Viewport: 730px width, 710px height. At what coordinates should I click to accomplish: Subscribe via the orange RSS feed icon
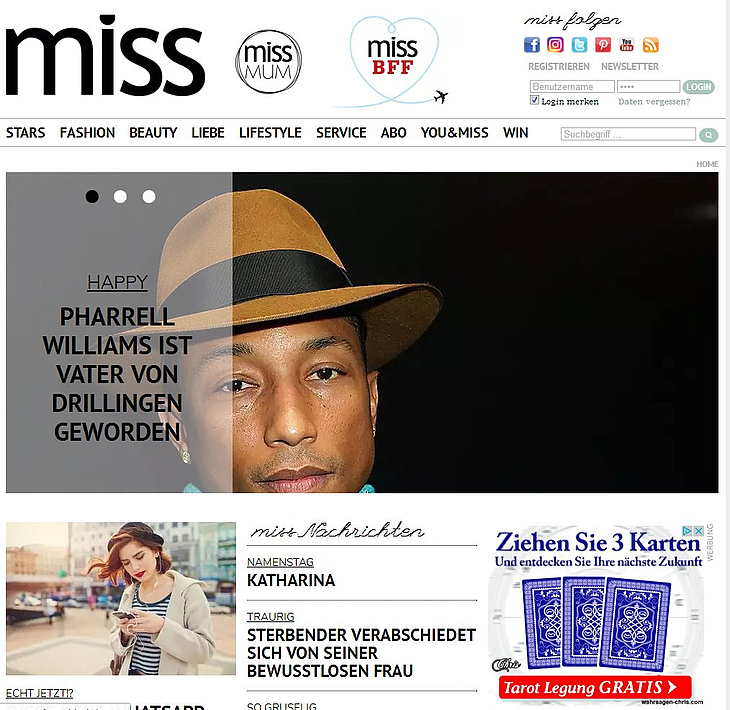point(650,45)
